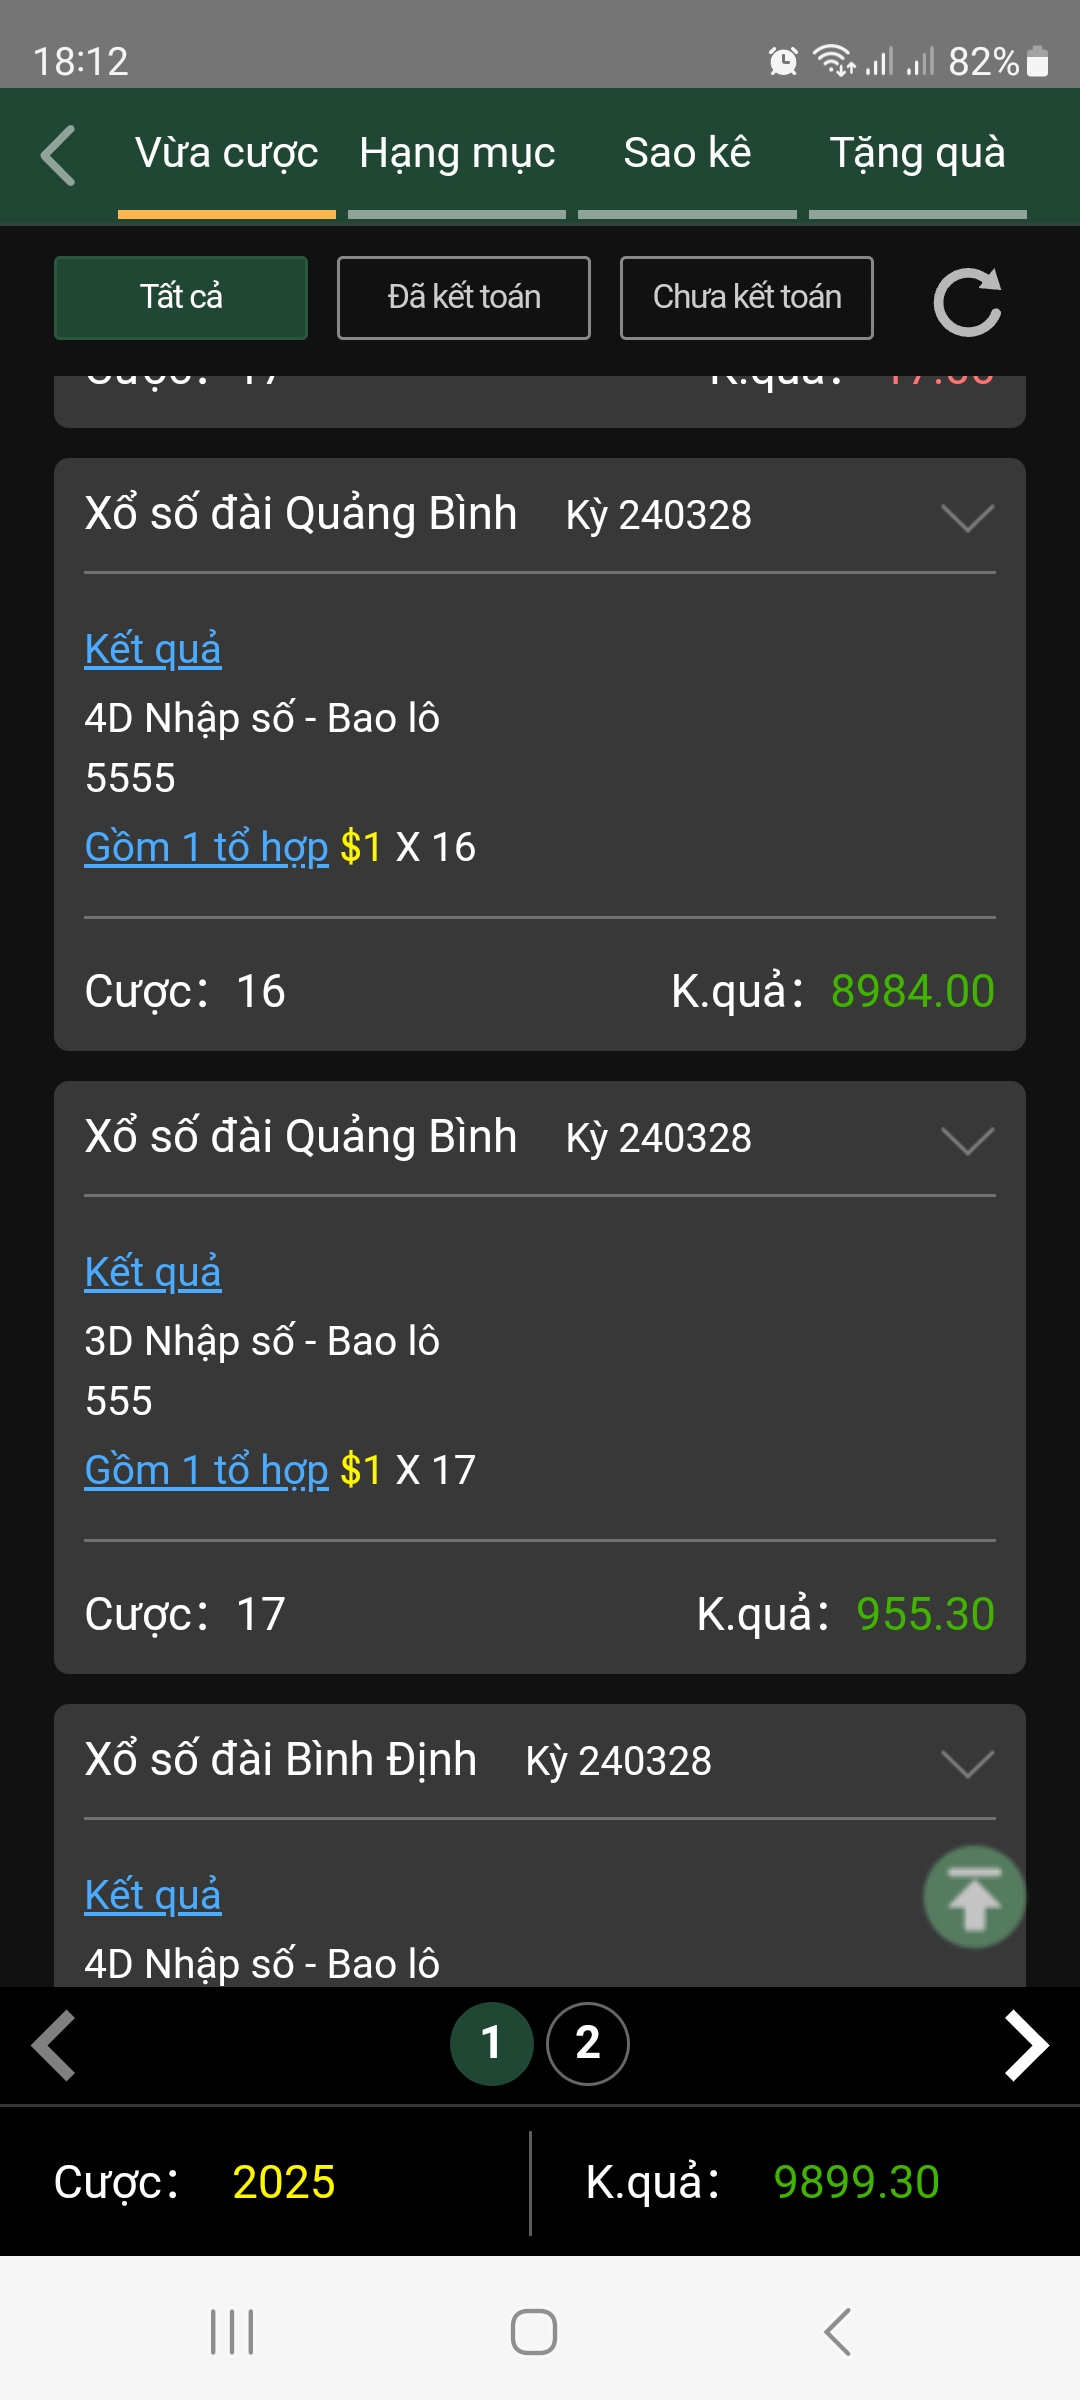Viewport: 1080px width, 2400px height.
Task: Filter by Đã kết toán
Action: click(x=464, y=298)
